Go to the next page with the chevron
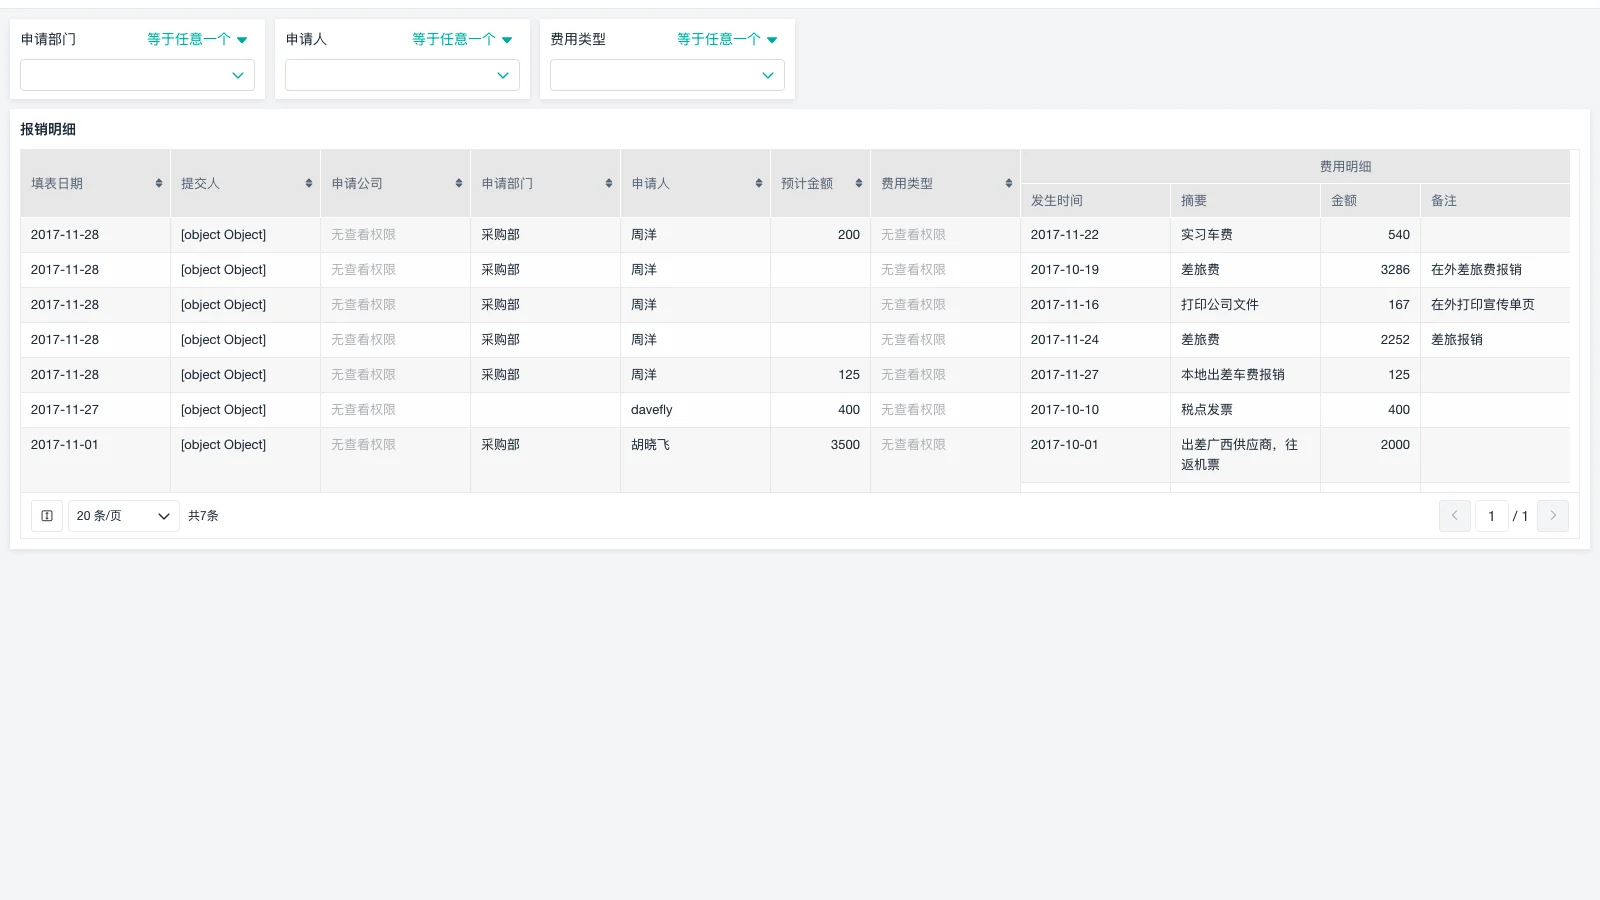This screenshot has width=1600, height=900. click(1552, 515)
